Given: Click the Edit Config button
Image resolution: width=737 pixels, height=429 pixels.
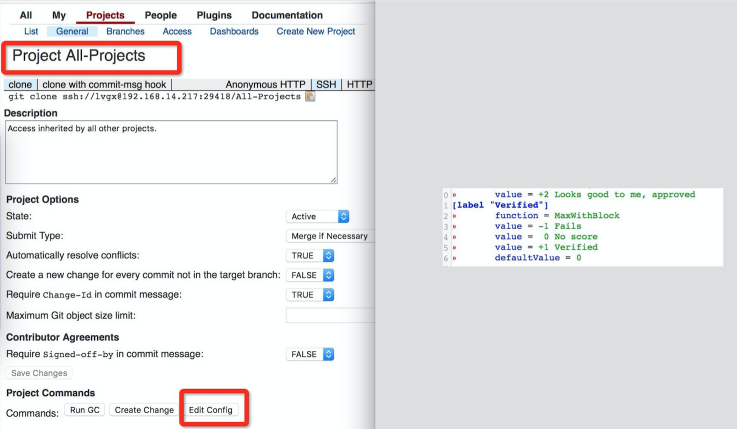Looking at the screenshot, I should click(x=211, y=410).
